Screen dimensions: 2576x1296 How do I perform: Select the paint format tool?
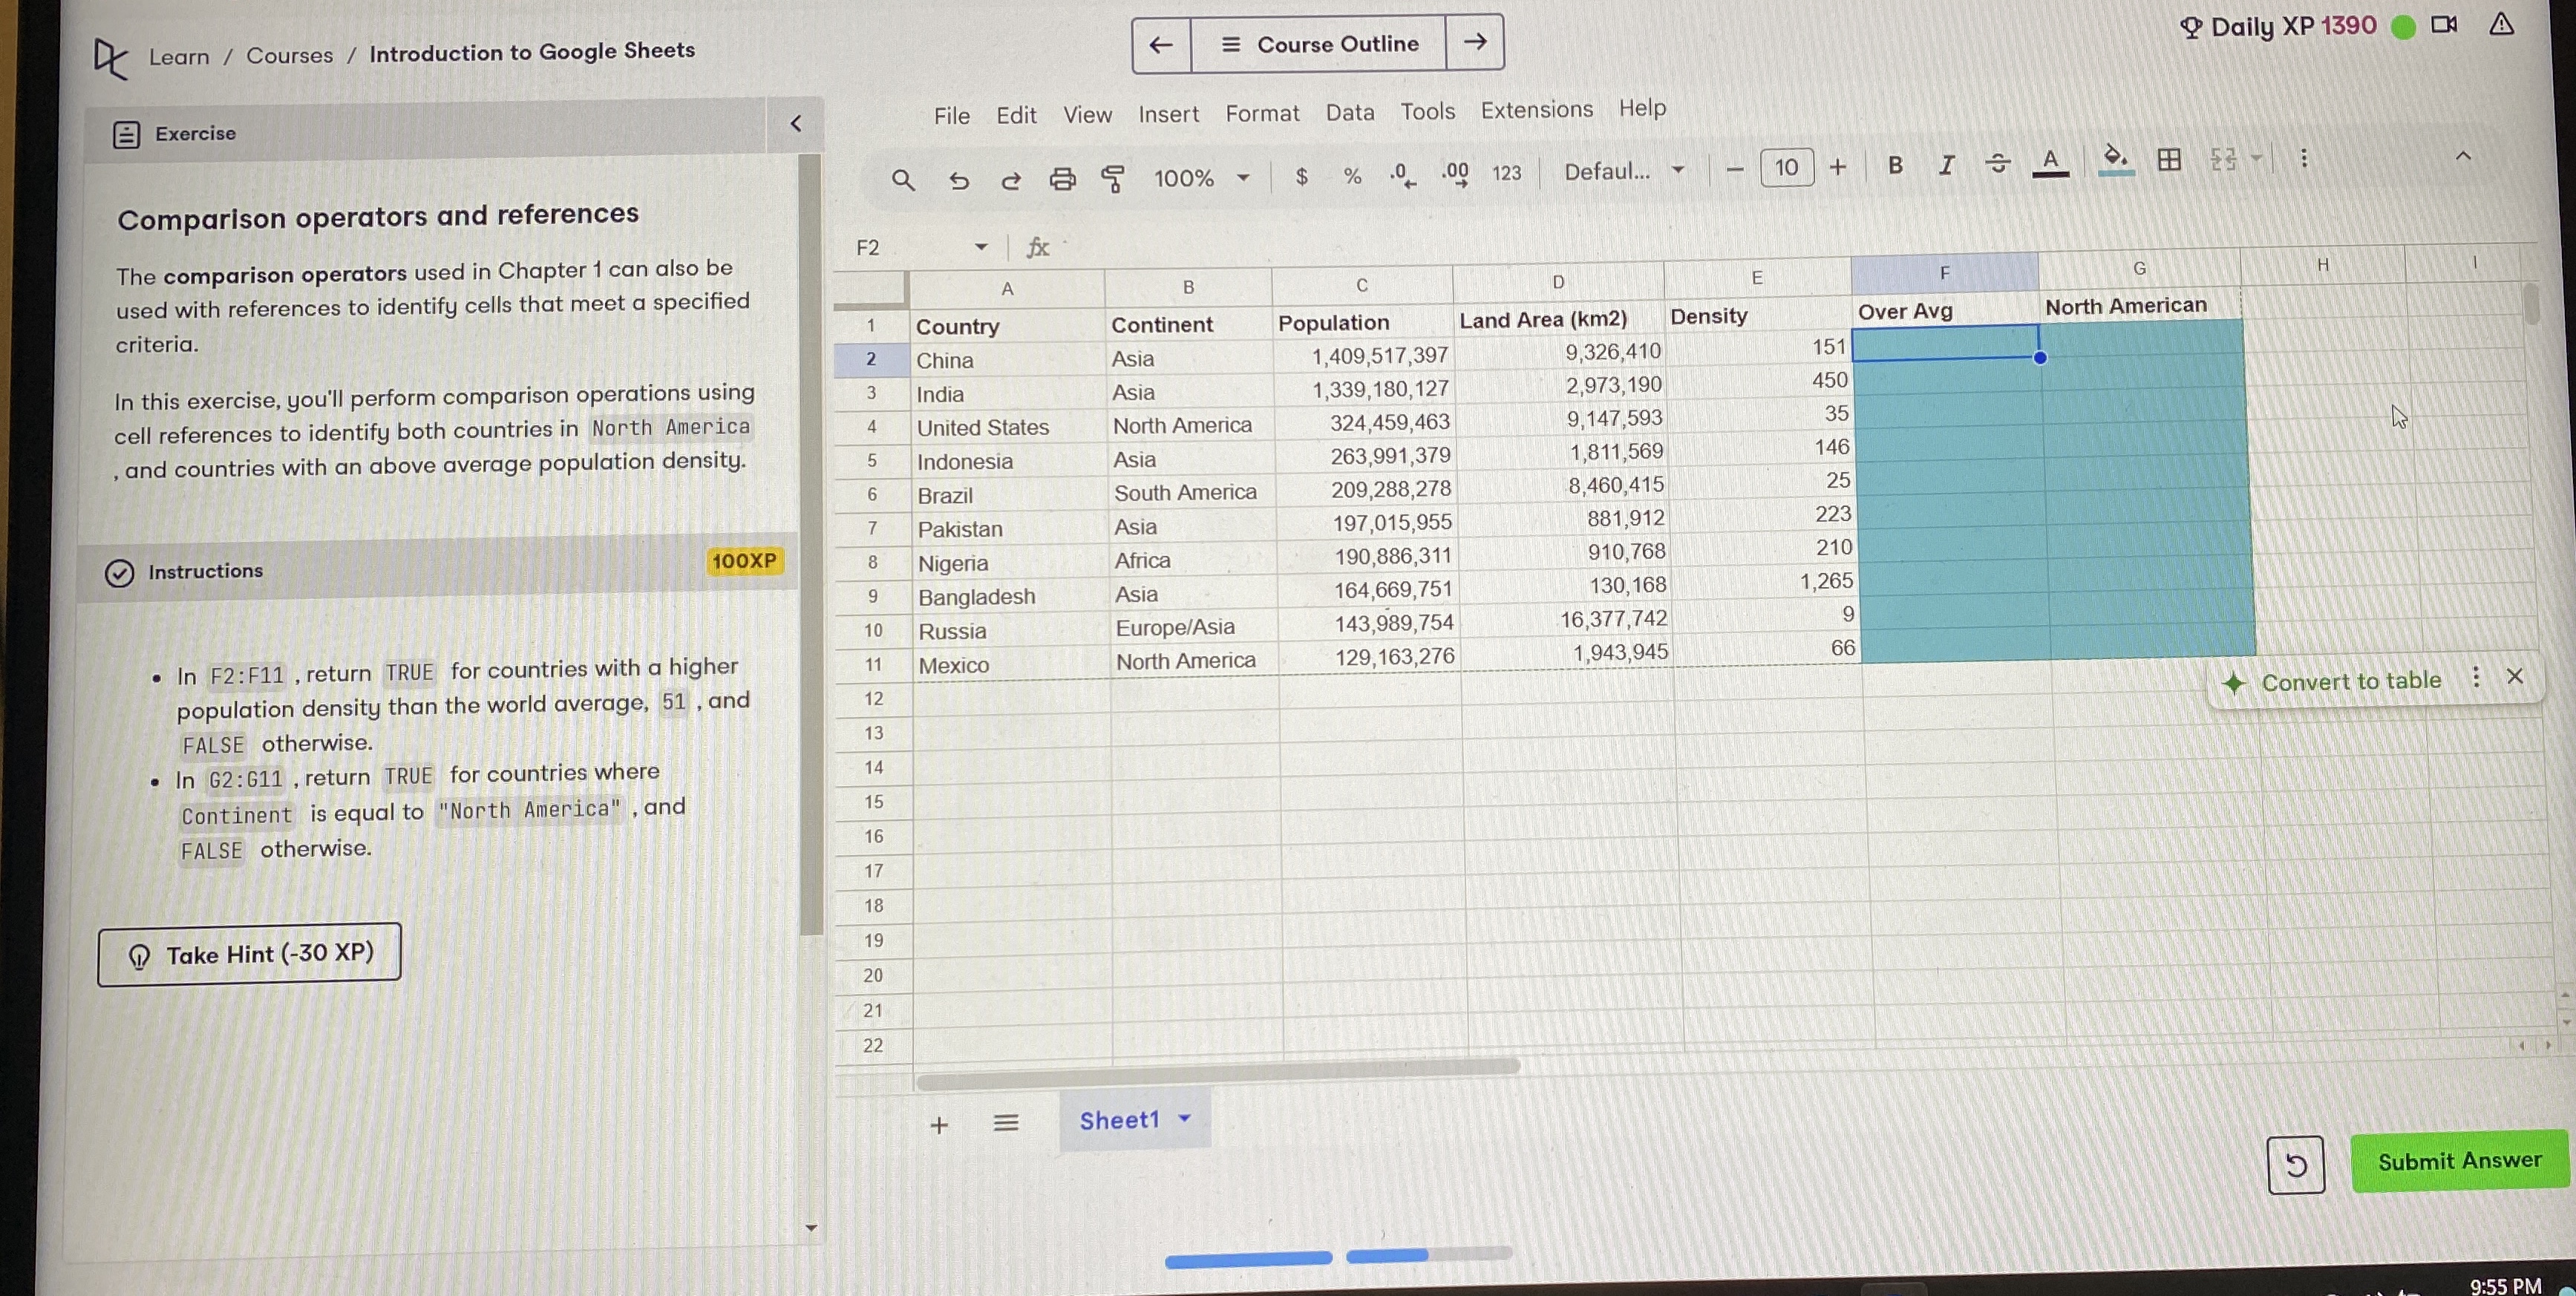[x=1112, y=178]
